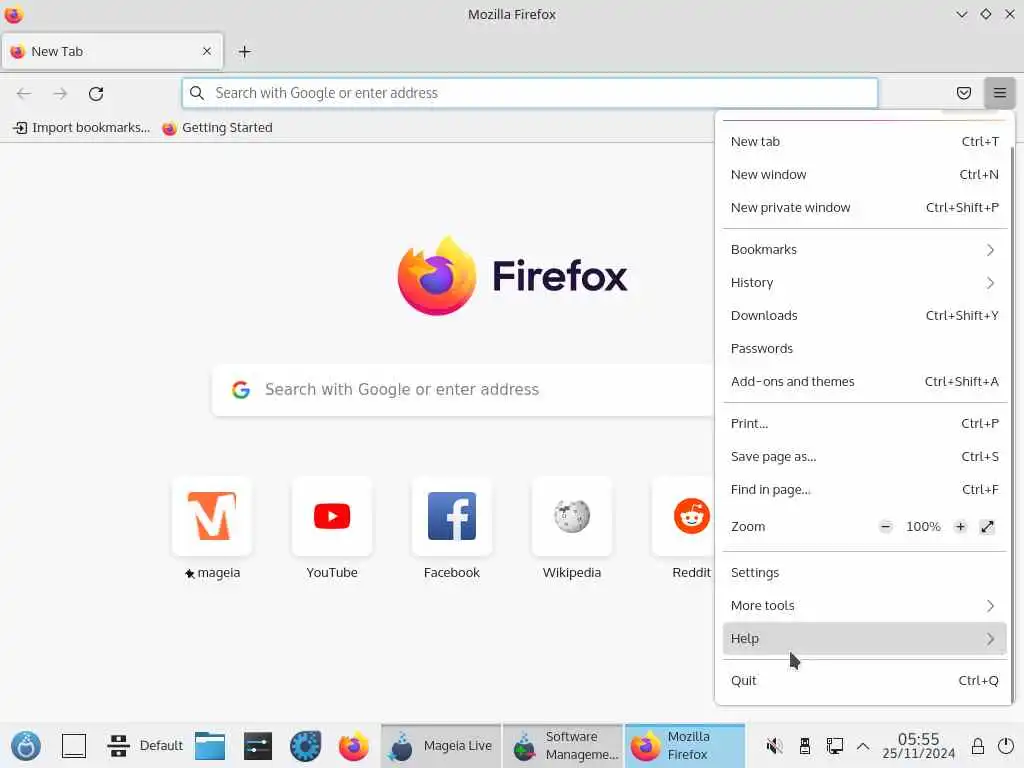Open the power/leave button

click(1006, 746)
